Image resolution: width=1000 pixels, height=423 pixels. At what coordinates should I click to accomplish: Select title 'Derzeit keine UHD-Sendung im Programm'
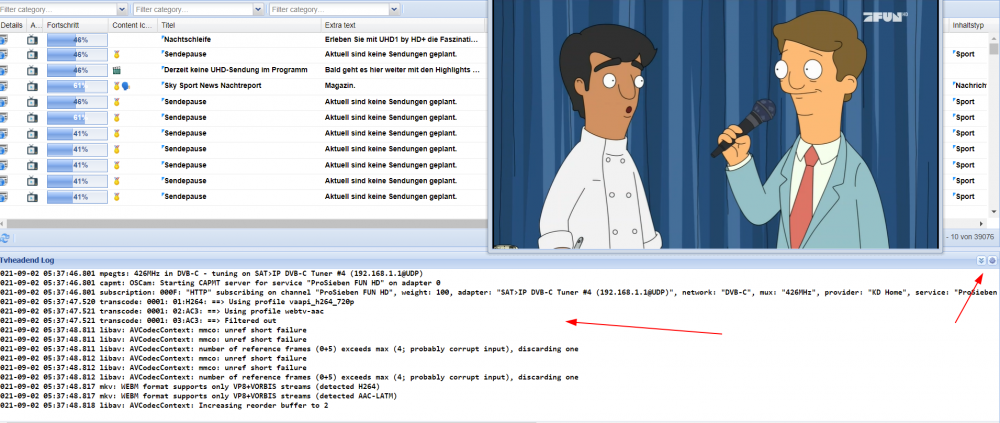tap(235, 70)
